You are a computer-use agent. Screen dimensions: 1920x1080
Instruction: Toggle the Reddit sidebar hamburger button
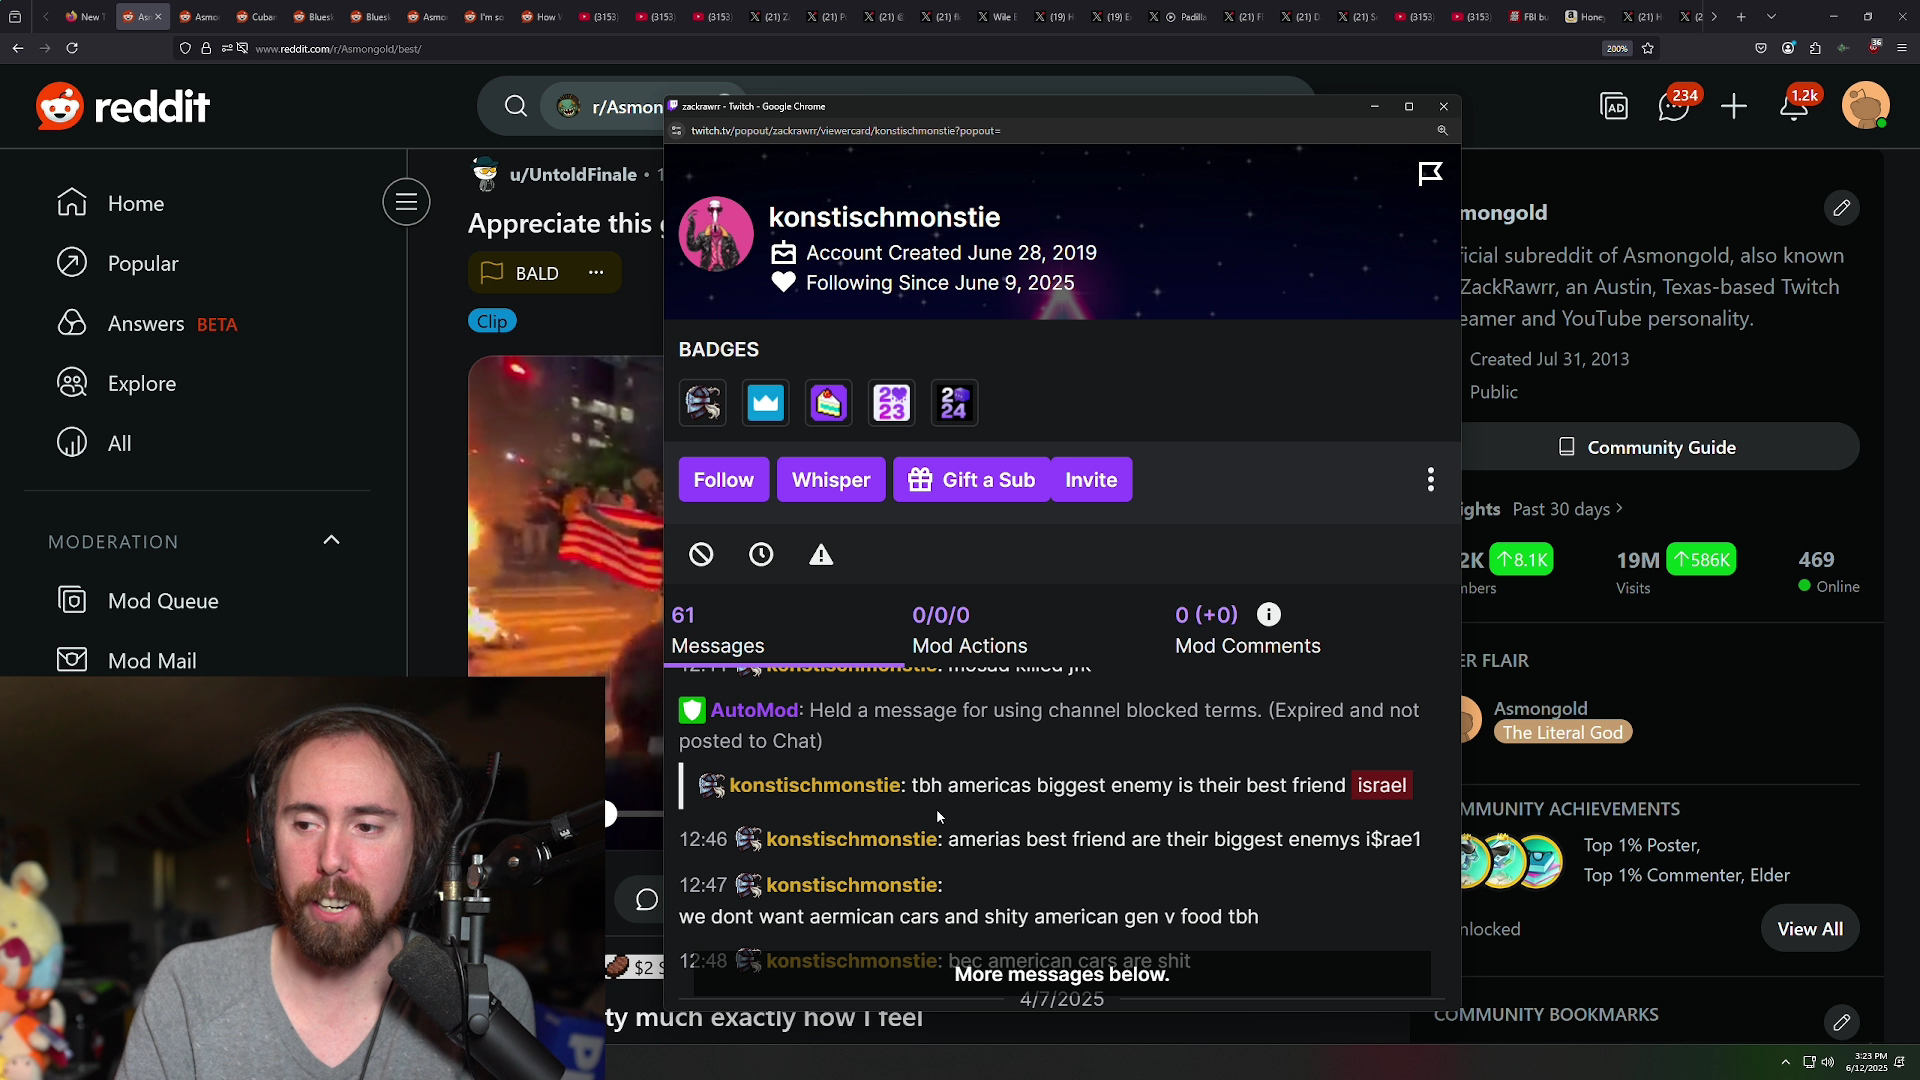406,203
